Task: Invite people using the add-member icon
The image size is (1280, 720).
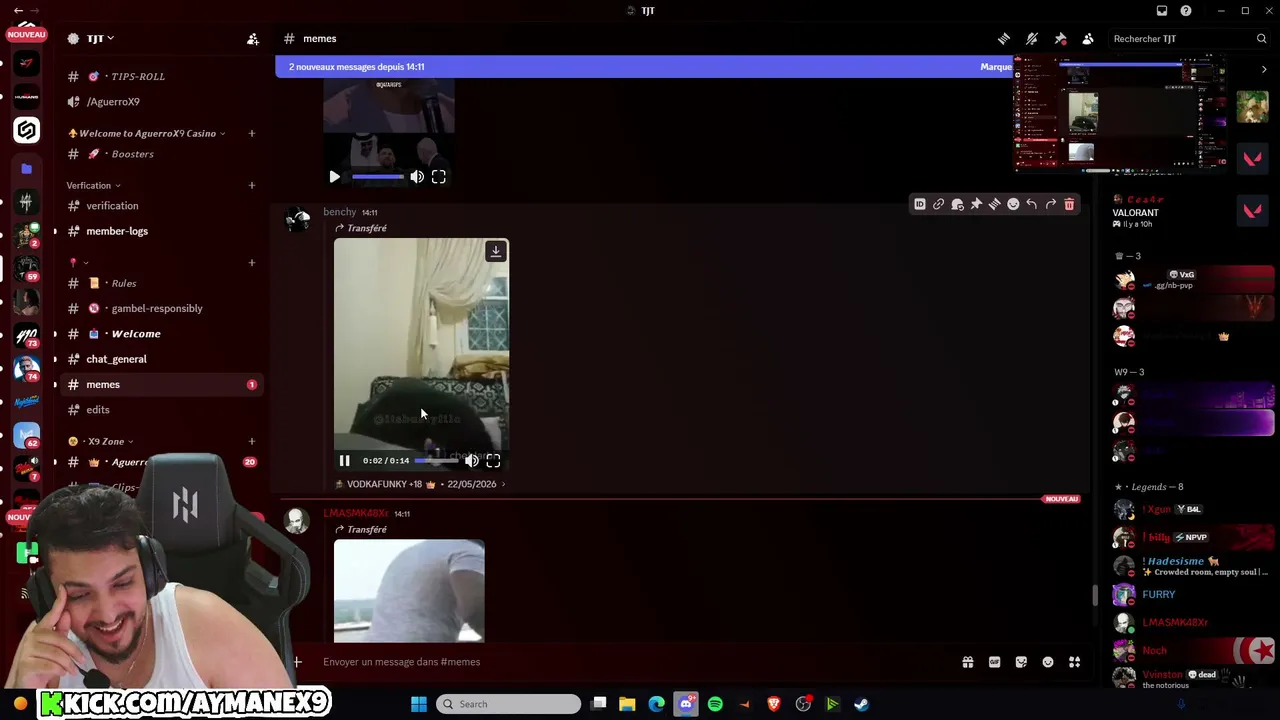Action: pyautogui.click(x=253, y=39)
